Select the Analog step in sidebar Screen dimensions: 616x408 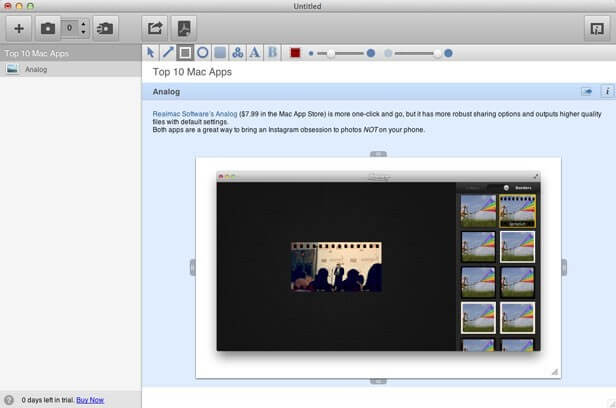(71, 69)
